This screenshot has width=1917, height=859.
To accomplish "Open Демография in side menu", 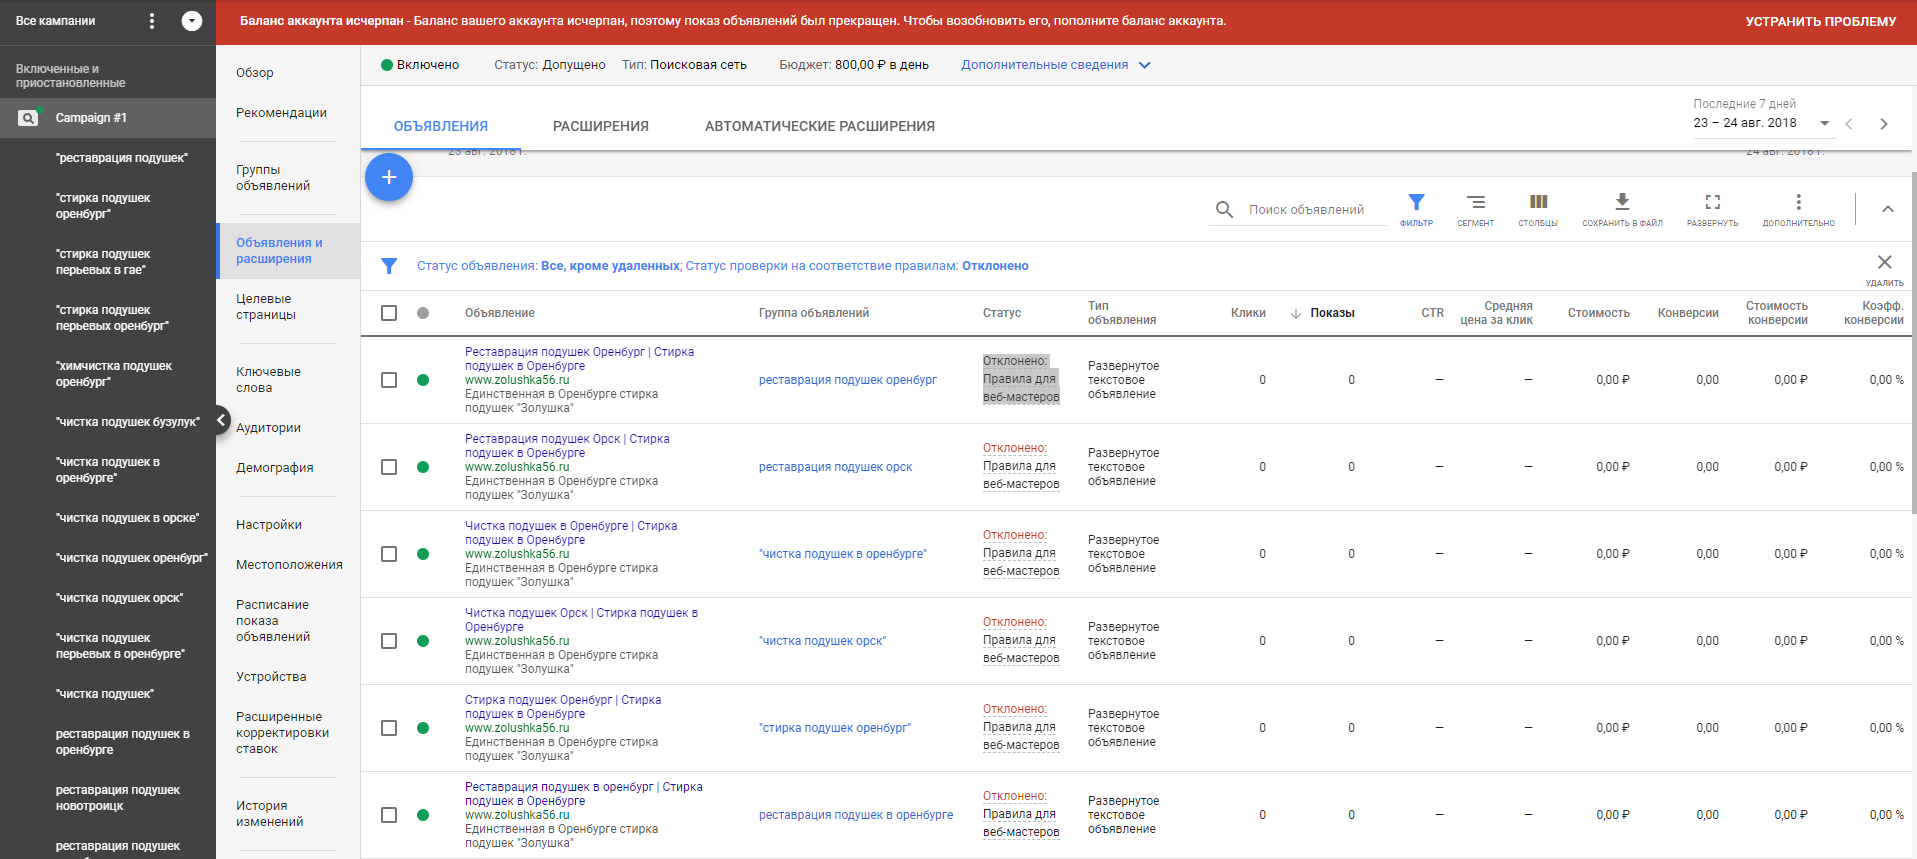I will coord(275,468).
